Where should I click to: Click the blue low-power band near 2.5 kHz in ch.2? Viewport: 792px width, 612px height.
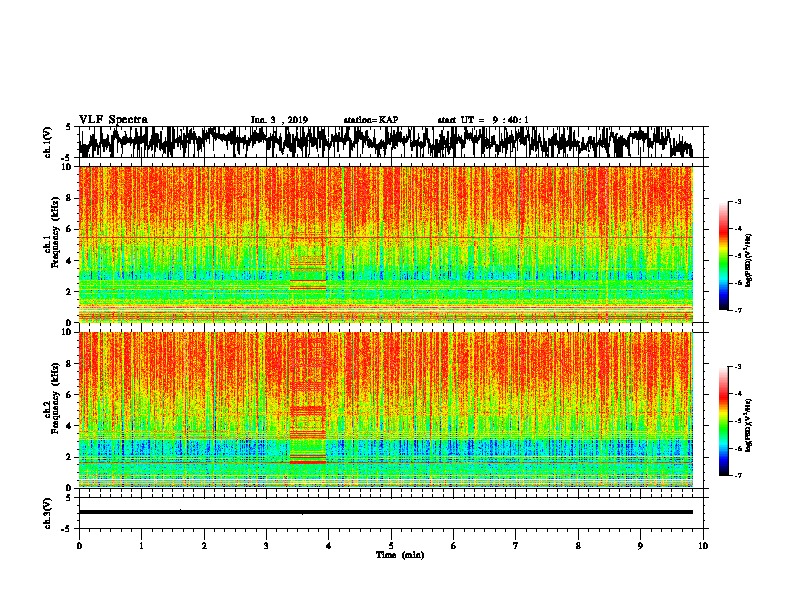click(386, 448)
